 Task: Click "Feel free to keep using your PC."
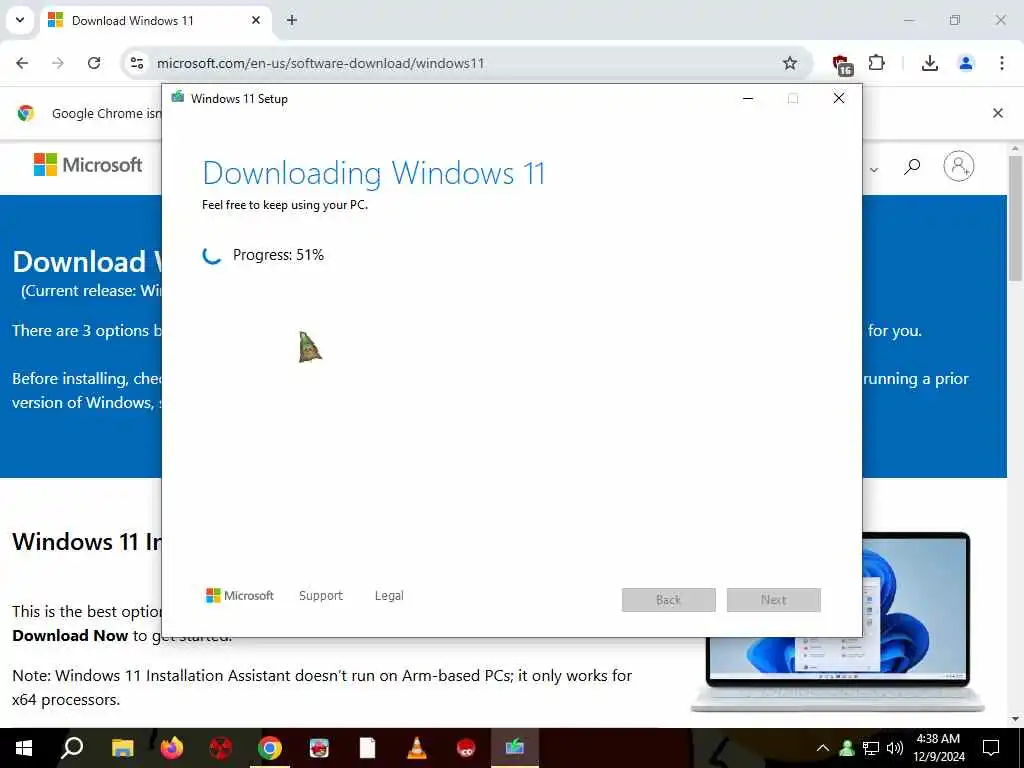[285, 205]
